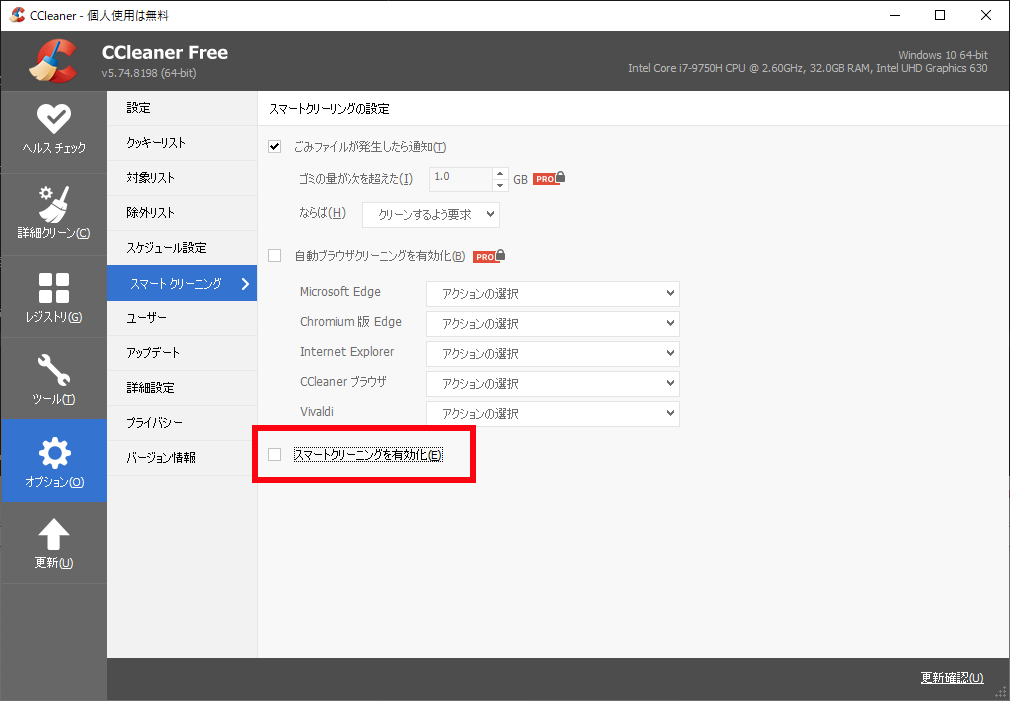Open the バージョン情報 page
This screenshot has width=1010, height=701.
182,457
